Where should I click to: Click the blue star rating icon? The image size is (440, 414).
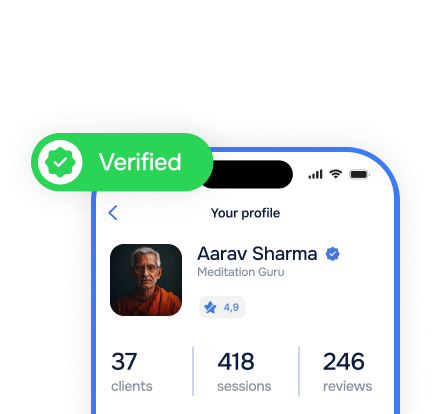210,307
